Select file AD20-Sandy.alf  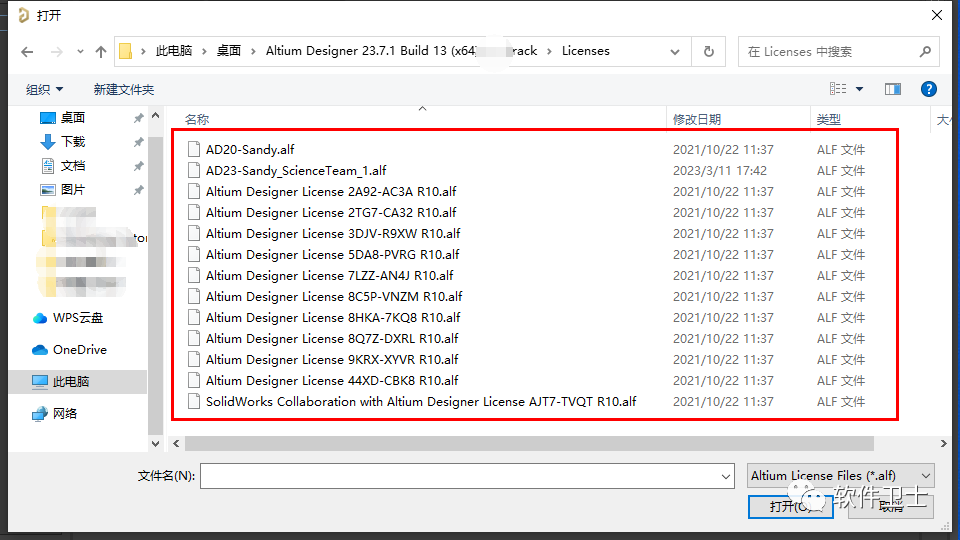click(x=250, y=149)
